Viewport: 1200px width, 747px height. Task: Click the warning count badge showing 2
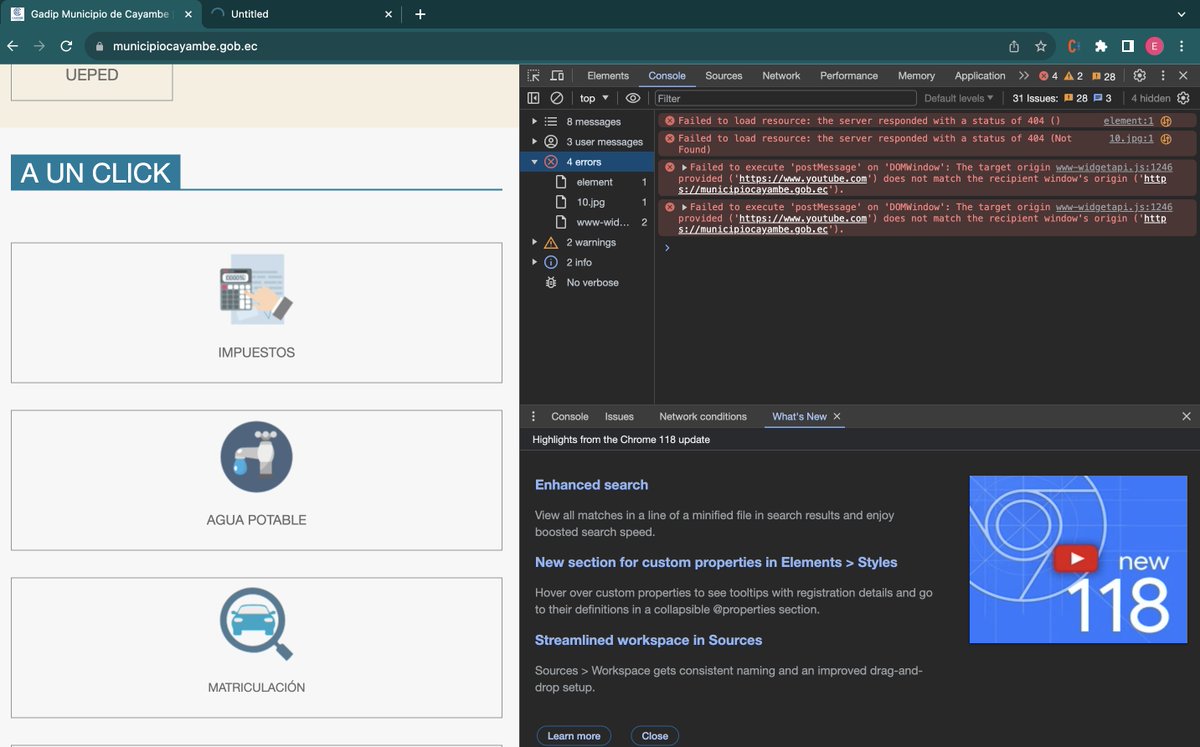(x=1073, y=76)
